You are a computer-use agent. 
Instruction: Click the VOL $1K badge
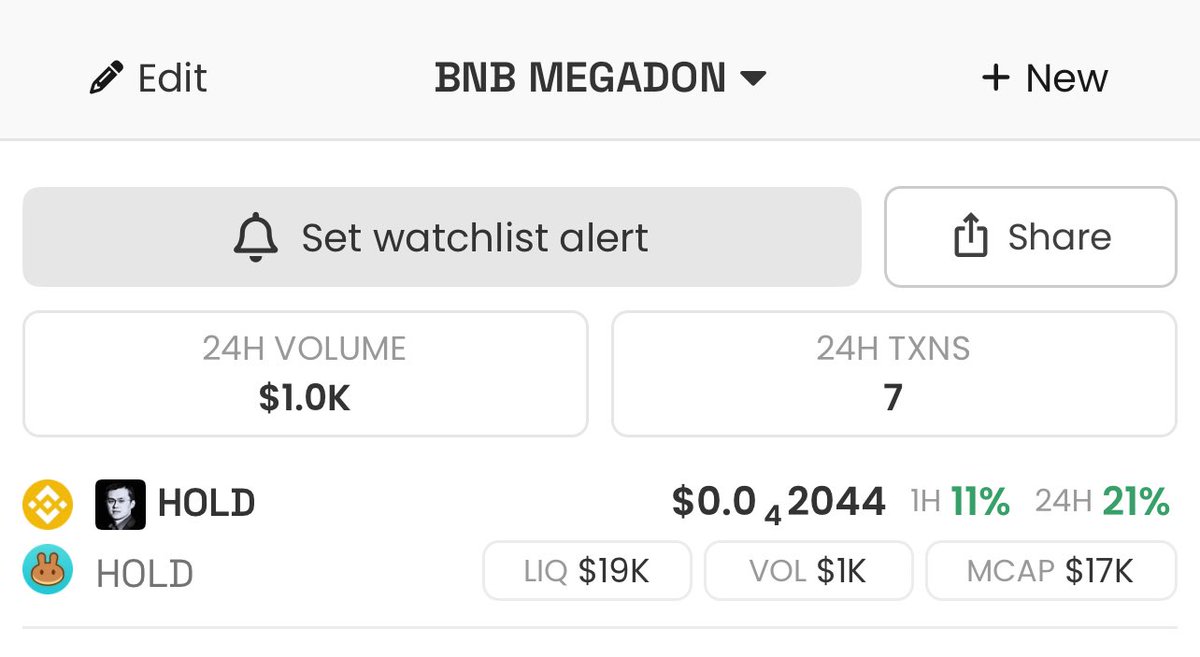pyautogui.click(x=808, y=571)
